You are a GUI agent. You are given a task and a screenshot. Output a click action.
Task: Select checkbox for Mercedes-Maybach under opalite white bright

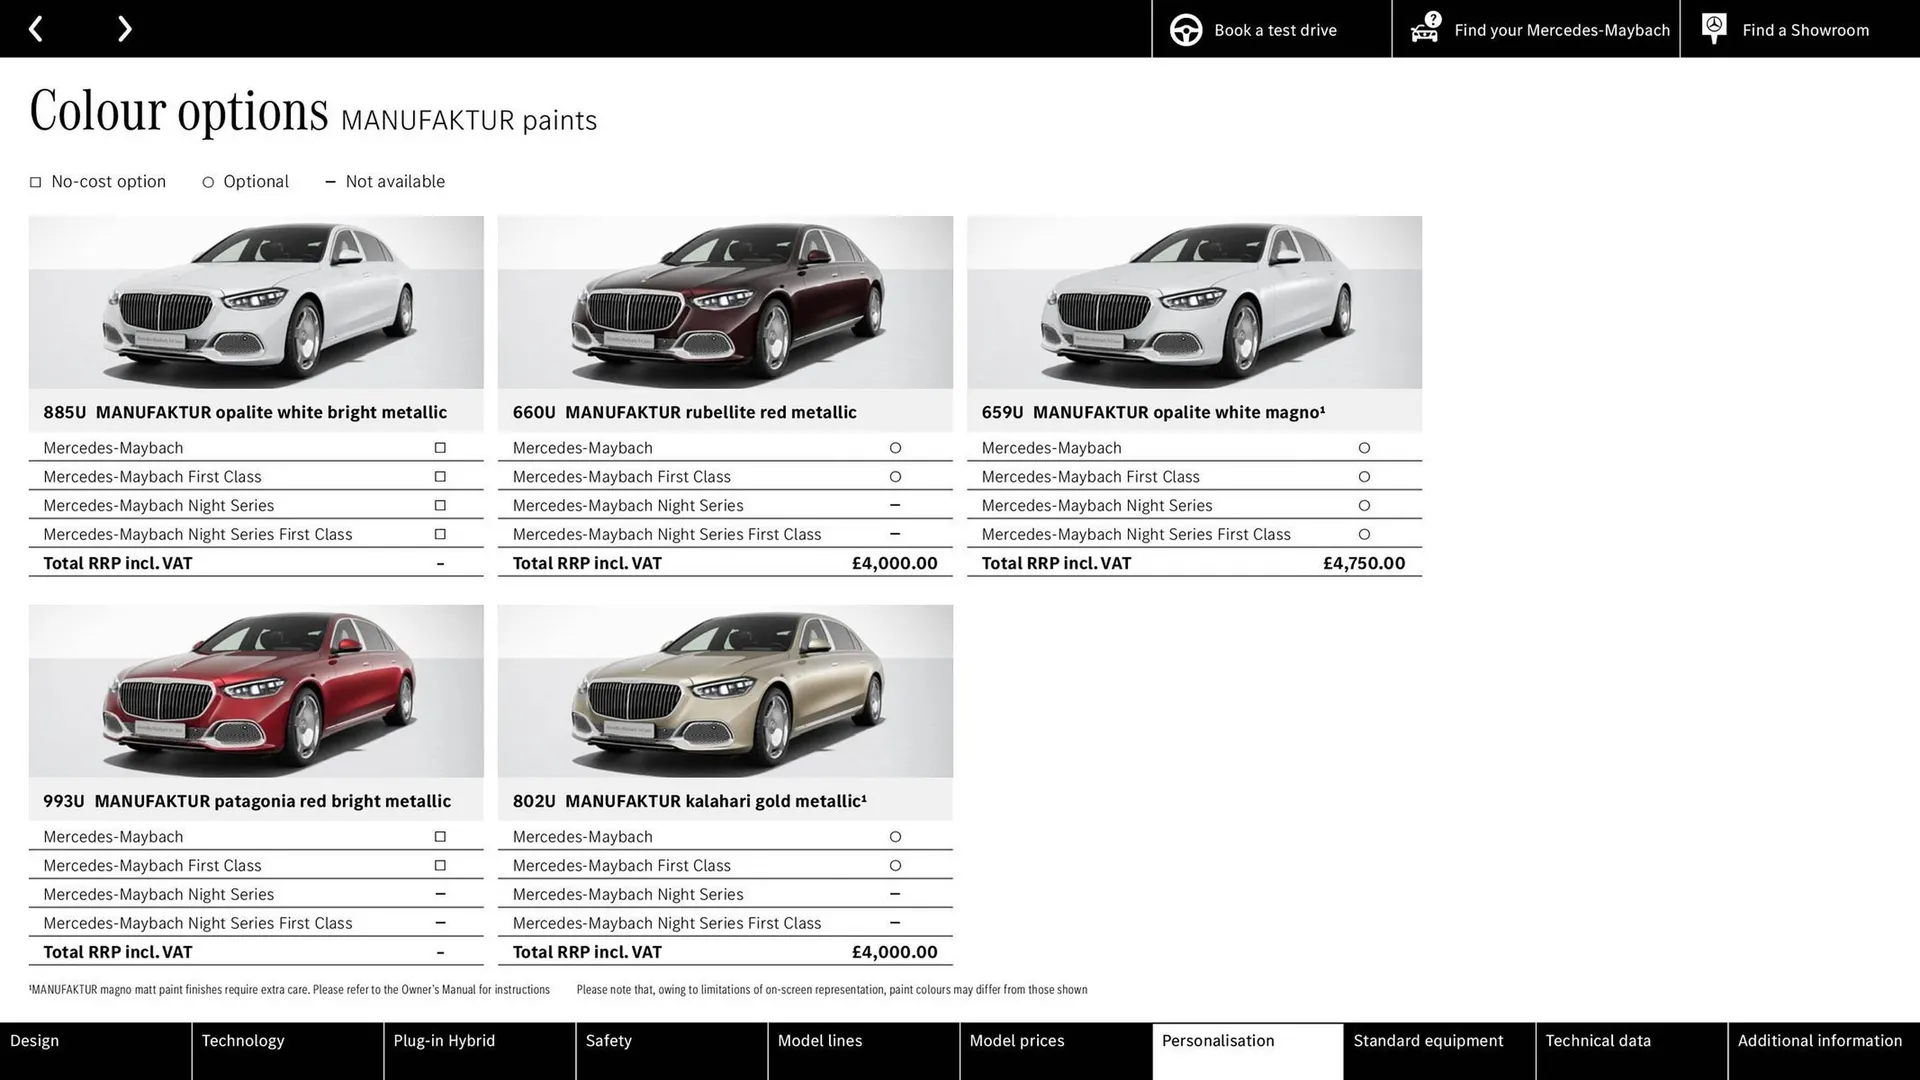pos(440,447)
